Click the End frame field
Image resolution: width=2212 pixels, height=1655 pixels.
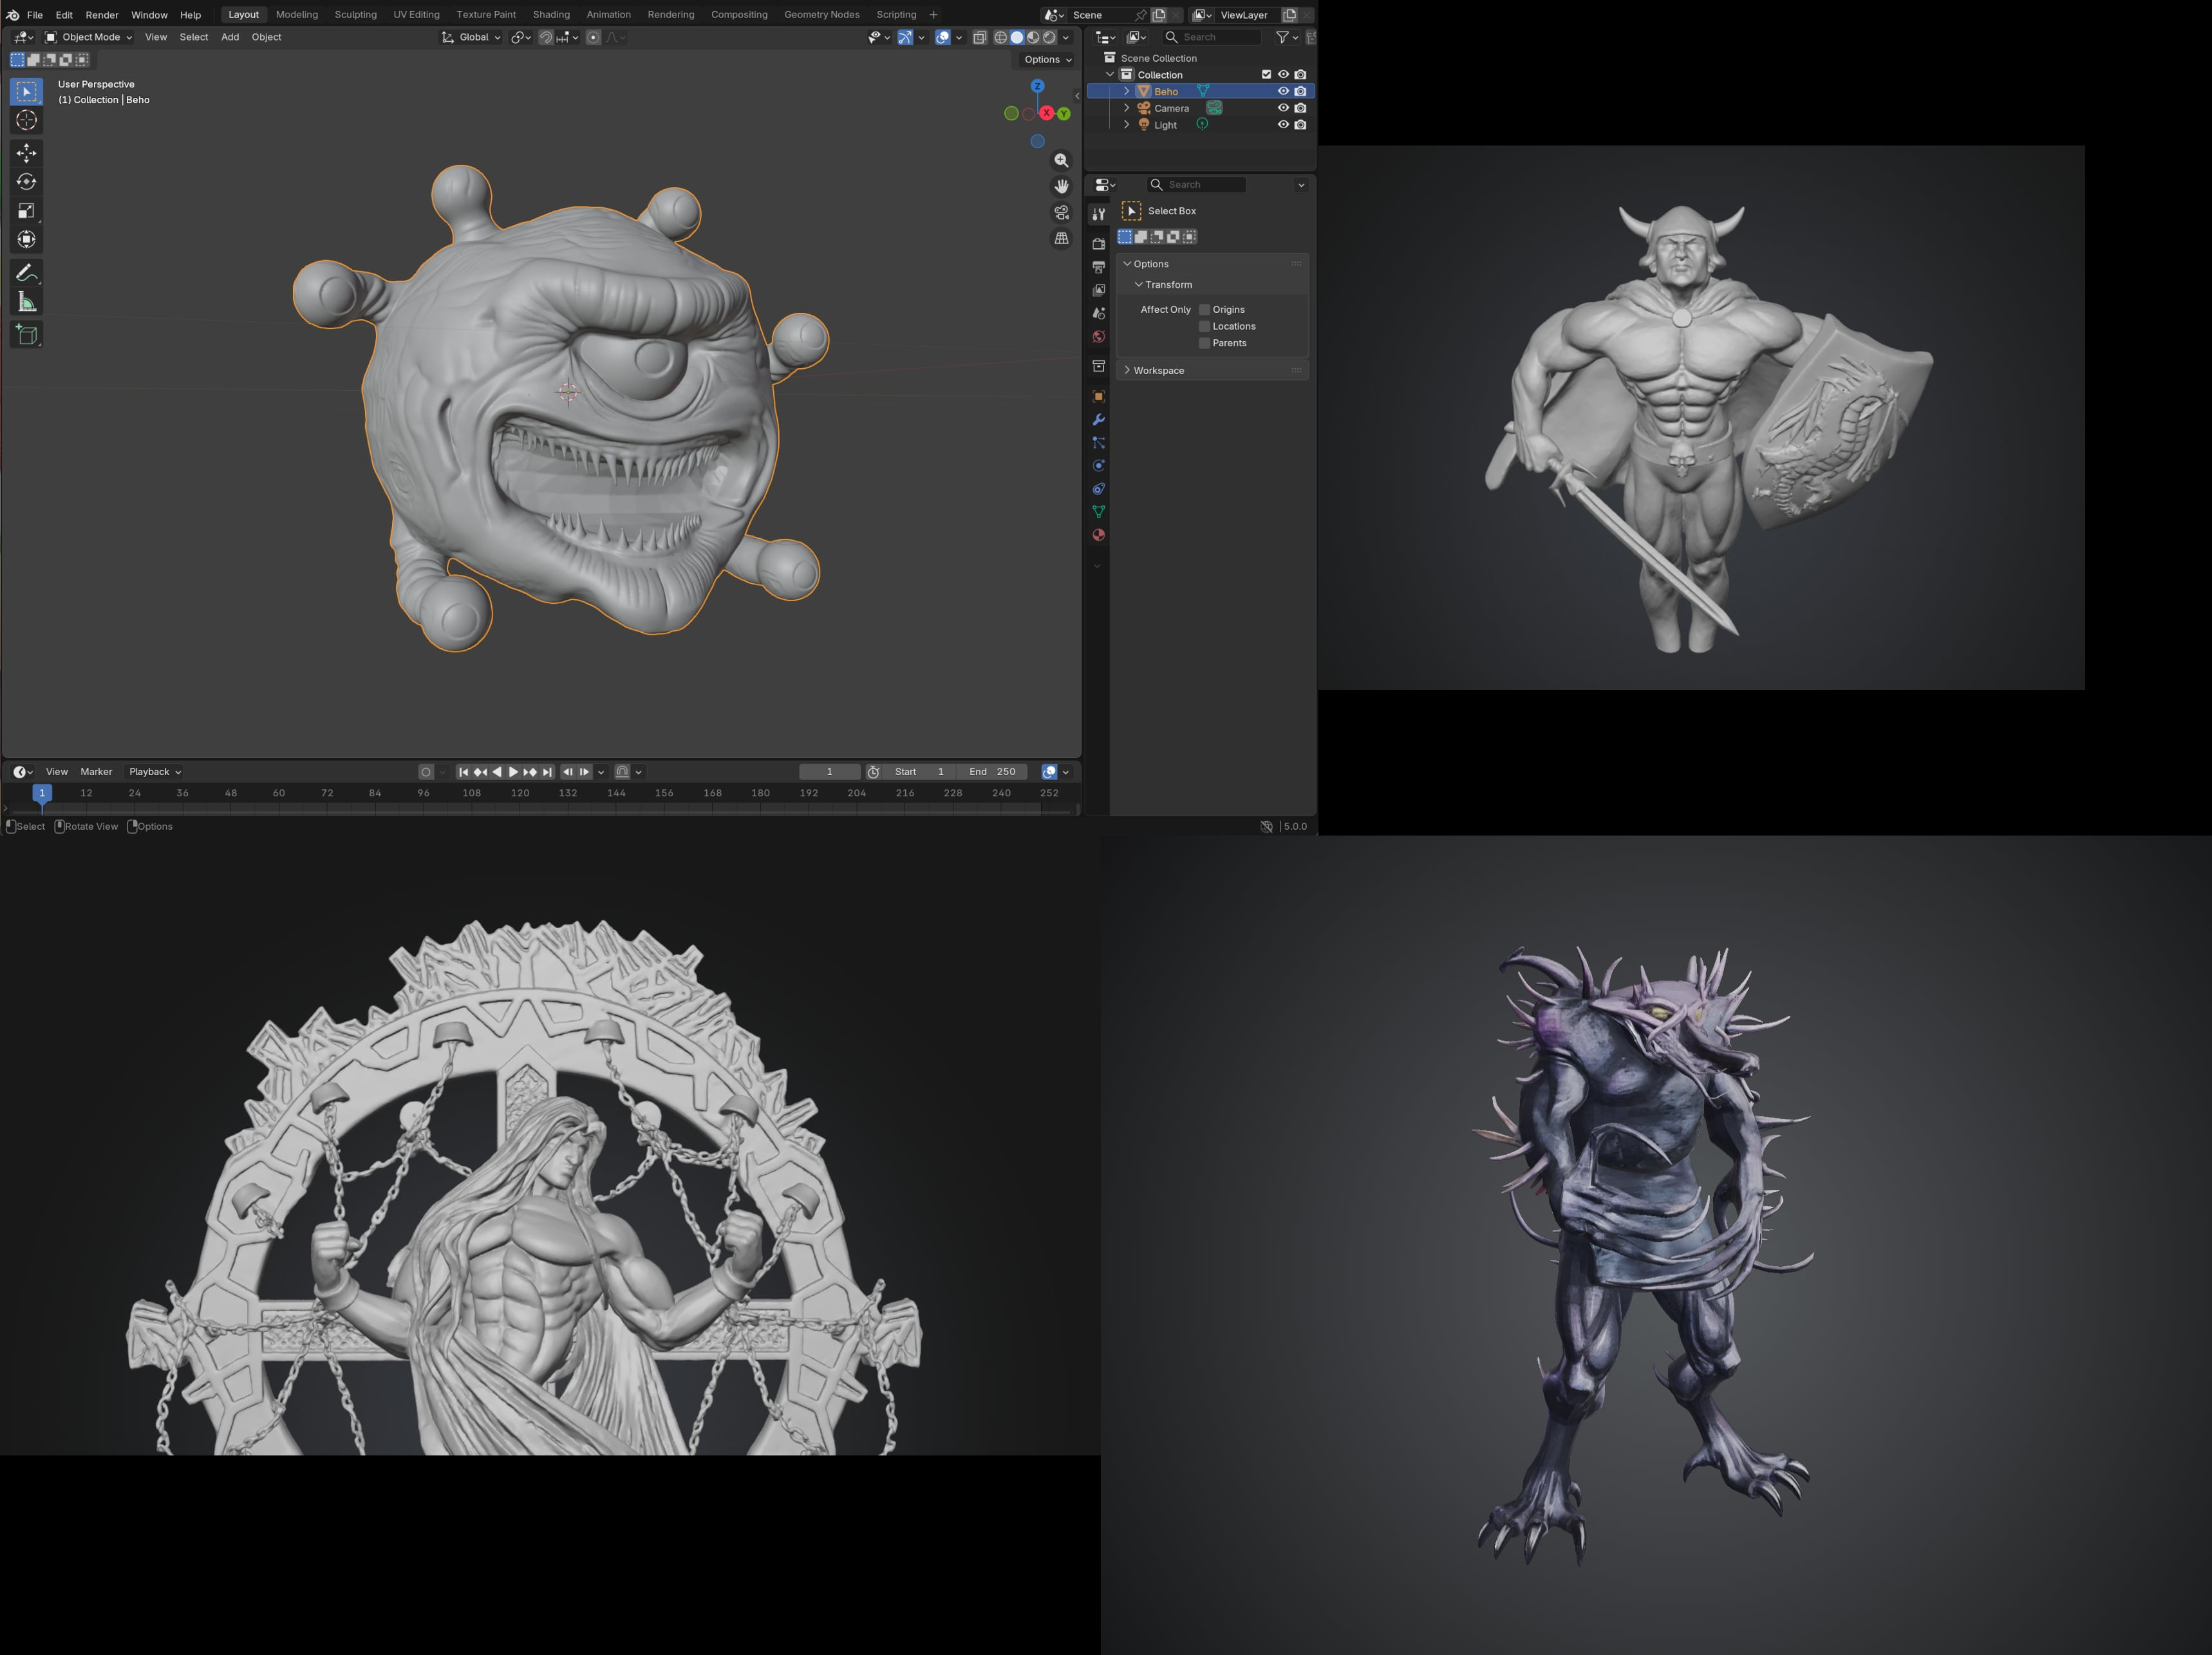(x=991, y=772)
